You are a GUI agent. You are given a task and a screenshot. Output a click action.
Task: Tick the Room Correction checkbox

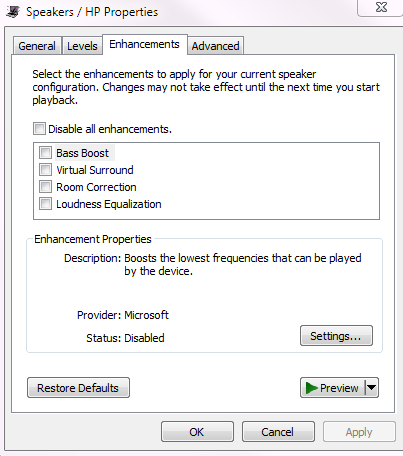45,187
